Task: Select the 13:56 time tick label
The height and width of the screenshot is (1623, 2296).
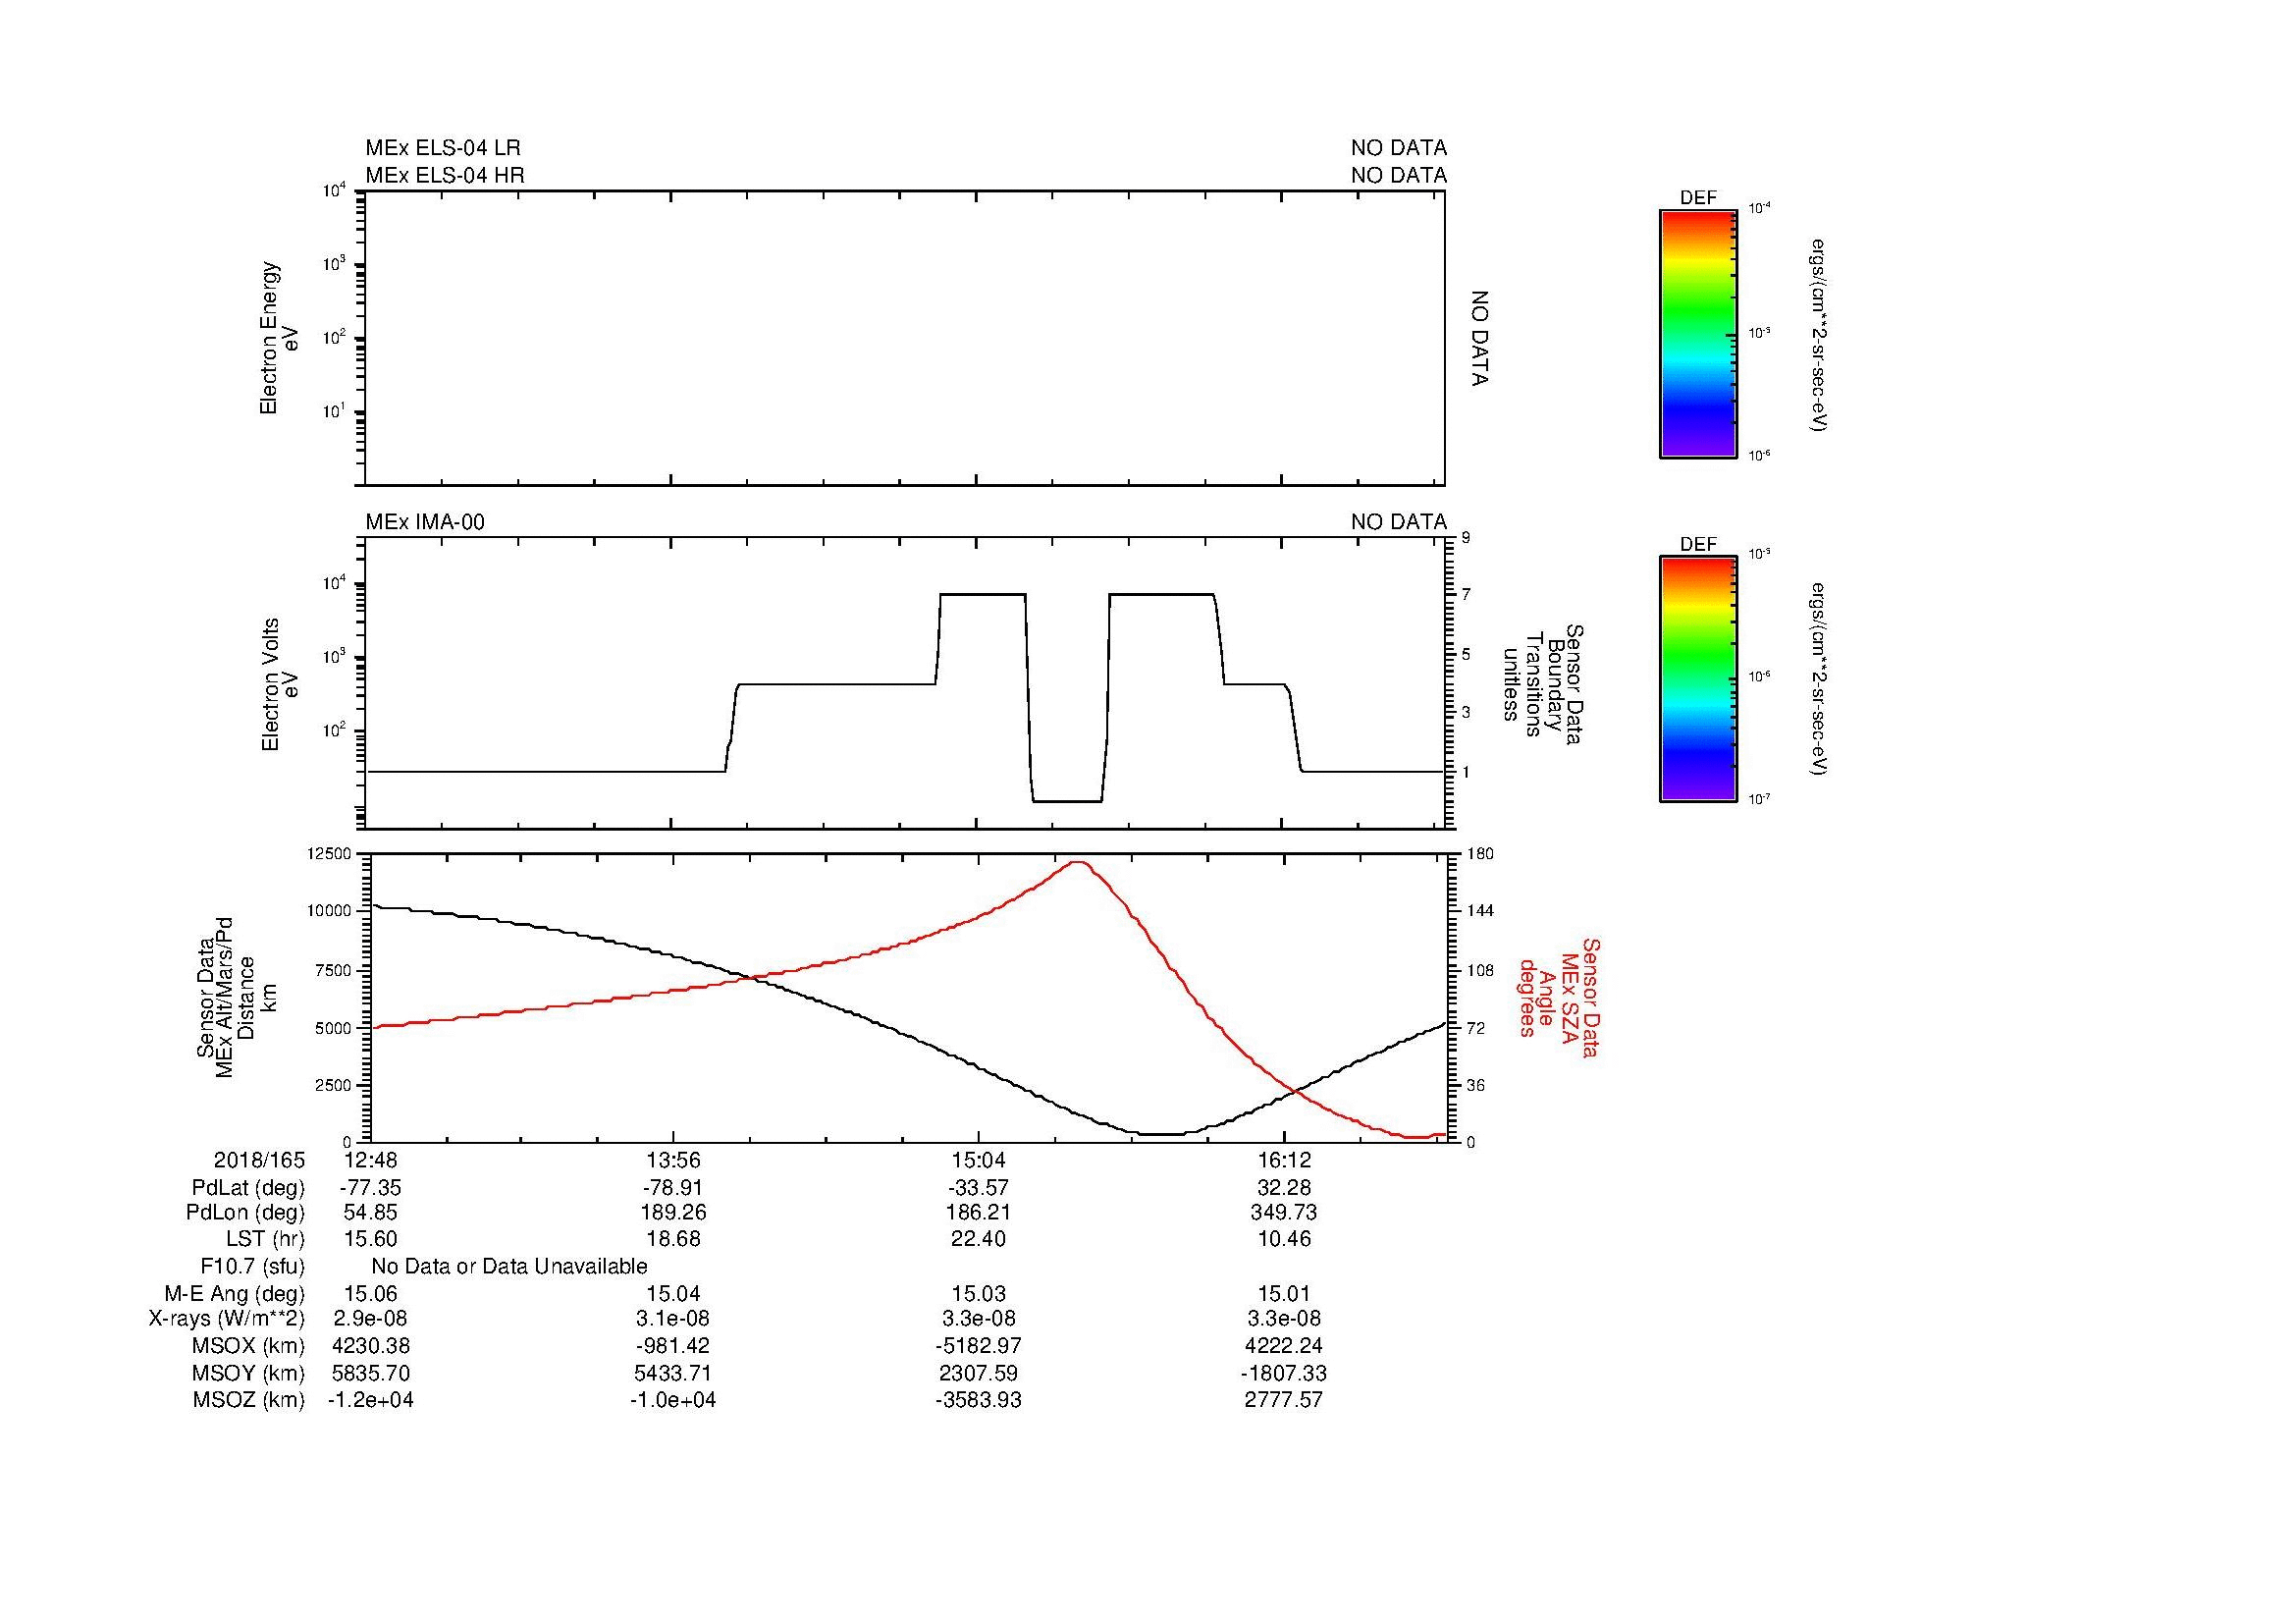Action: click(x=674, y=1160)
